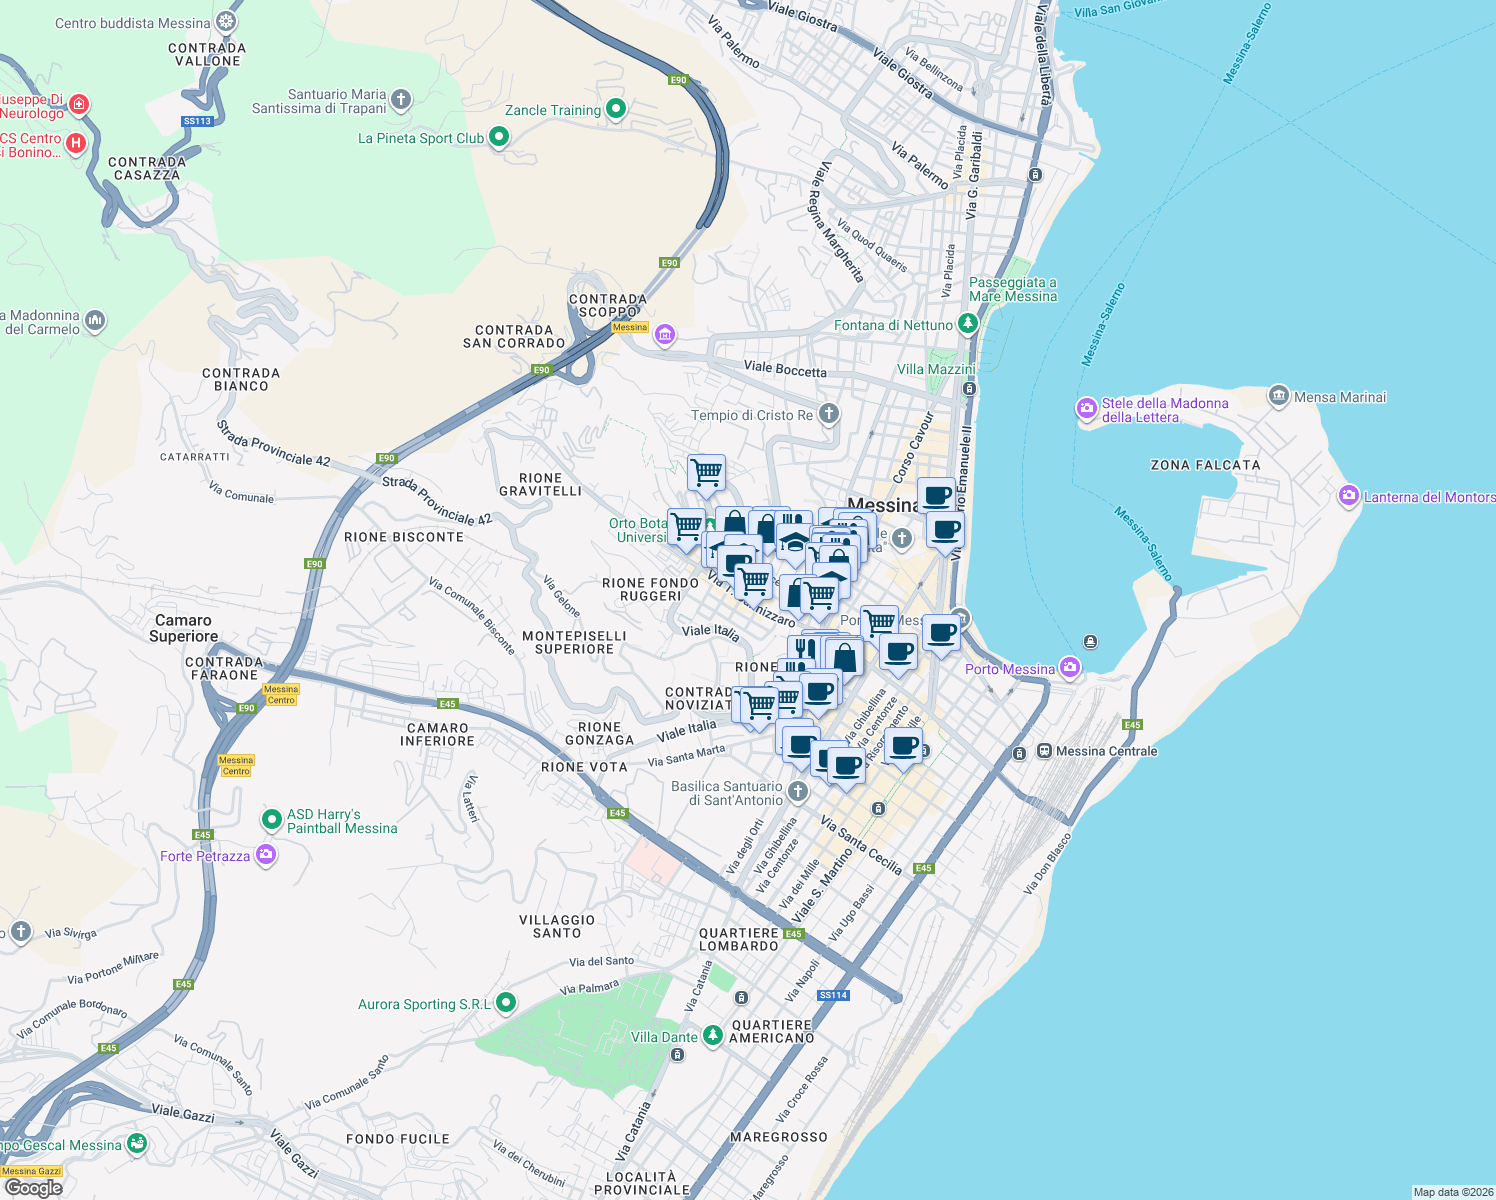This screenshot has height=1200, width=1496.
Task: Click the Stele della Madonna della Lettera marker
Action: (1086, 409)
